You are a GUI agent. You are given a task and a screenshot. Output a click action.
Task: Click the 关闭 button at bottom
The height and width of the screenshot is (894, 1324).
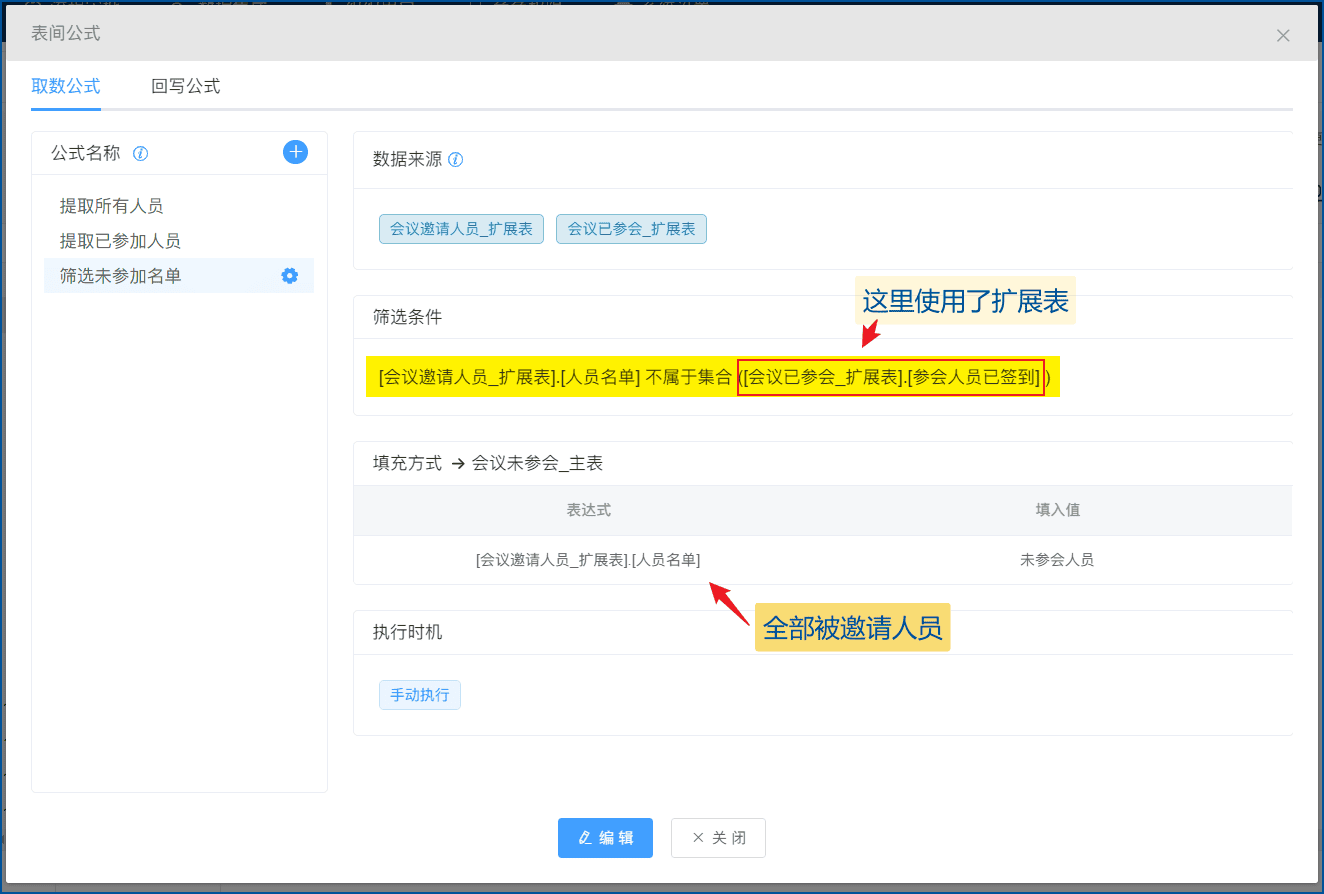(718, 838)
